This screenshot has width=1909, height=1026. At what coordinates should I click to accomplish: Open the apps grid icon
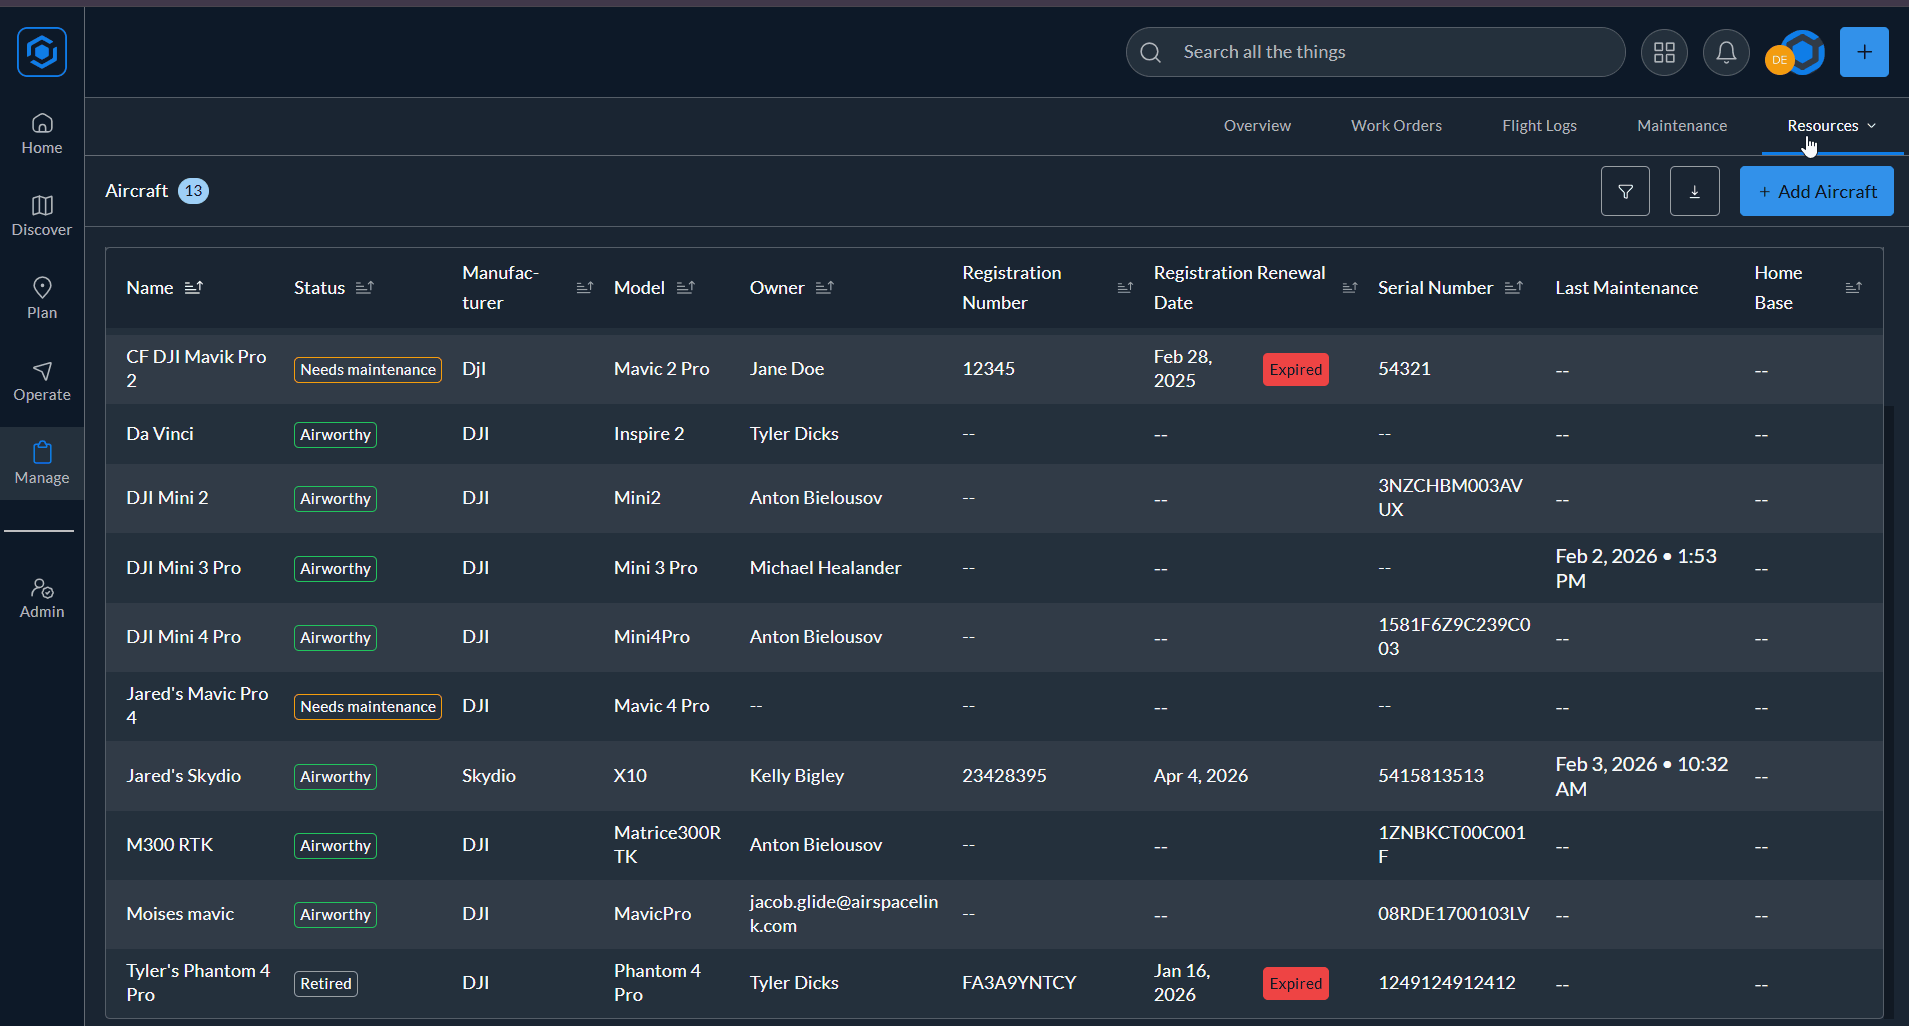pos(1664,52)
